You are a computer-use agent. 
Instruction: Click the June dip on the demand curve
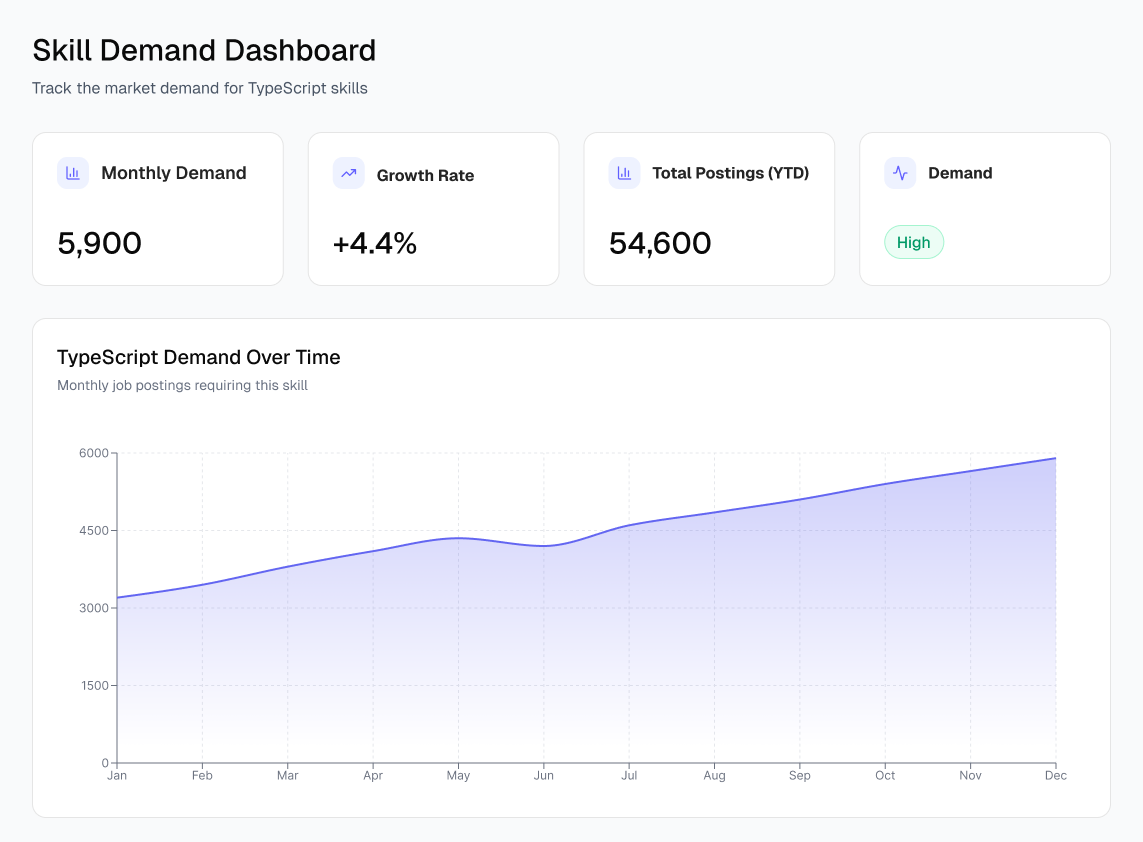544,546
